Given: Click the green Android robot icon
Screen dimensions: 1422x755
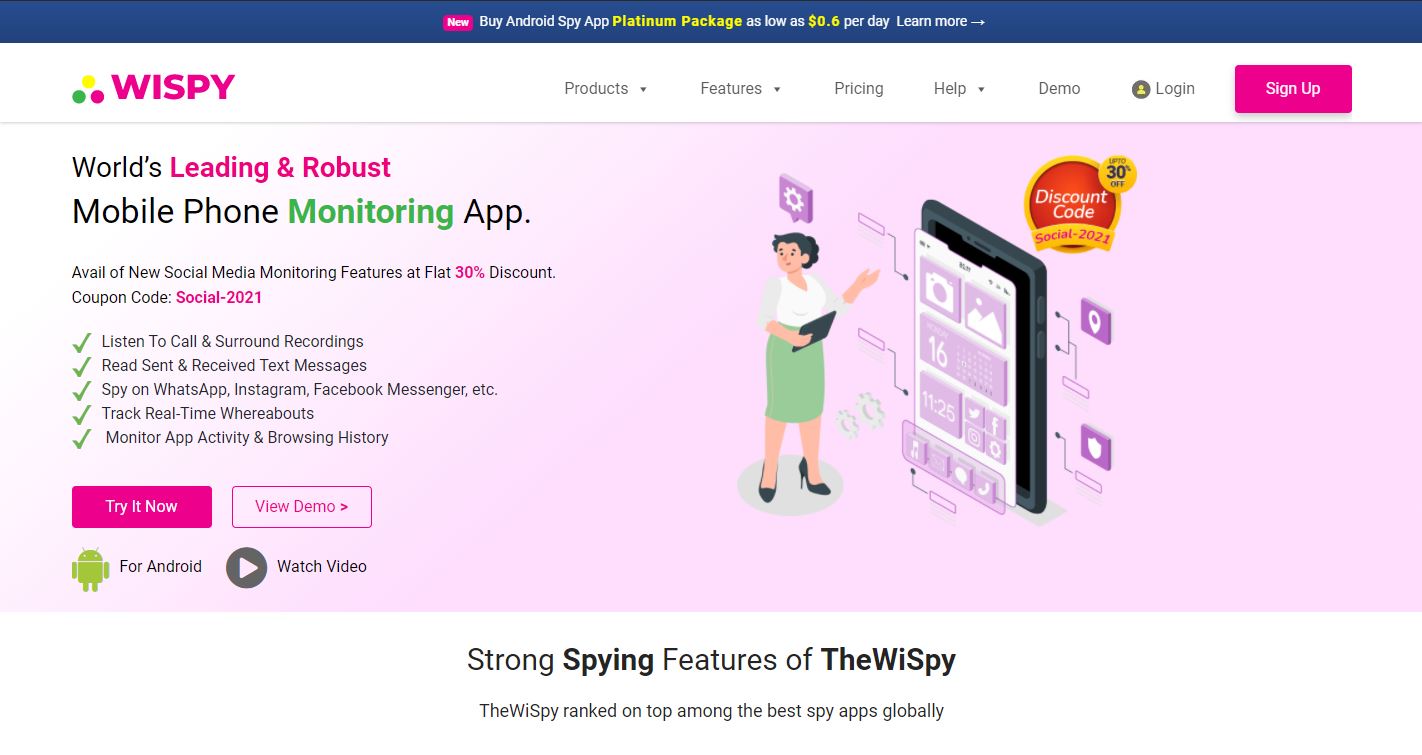Looking at the screenshot, I should coord(90,568).
